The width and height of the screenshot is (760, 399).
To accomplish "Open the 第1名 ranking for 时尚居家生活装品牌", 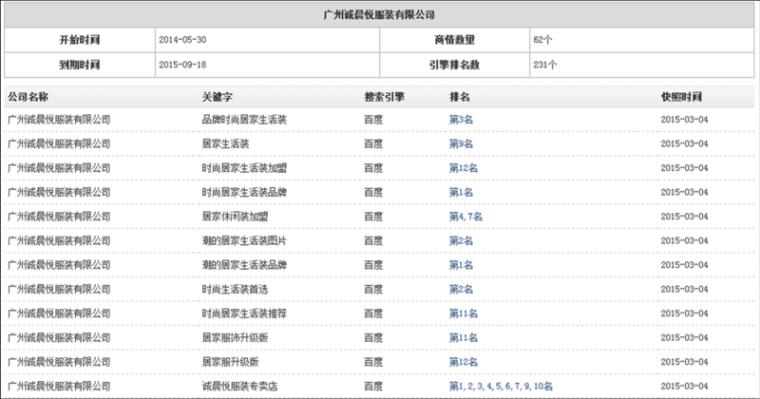I will pyautogui.click(x=461, y=192).
